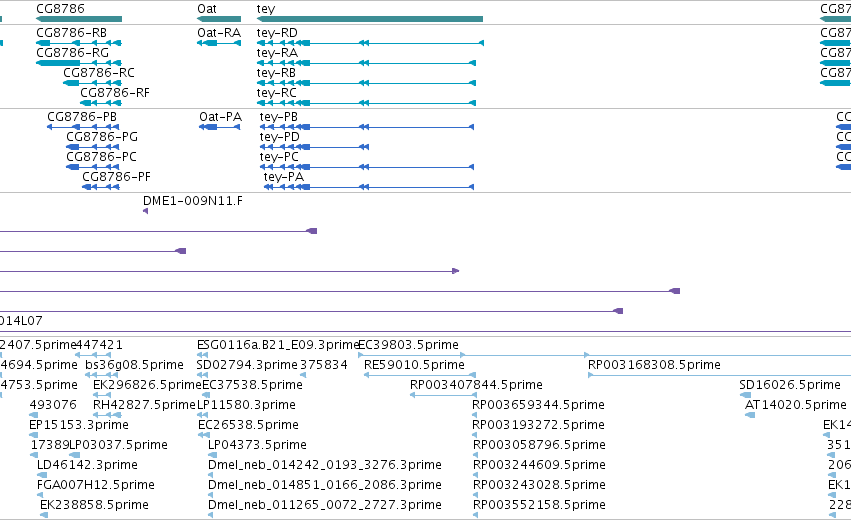Select Dmel_neb_011265_0072_2727.3prime label
This screenshot has height=520, width=851.
coord(325,505)
